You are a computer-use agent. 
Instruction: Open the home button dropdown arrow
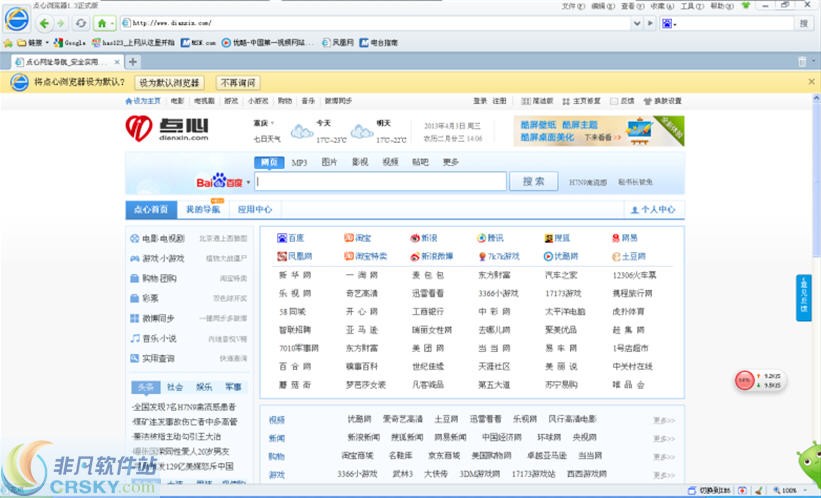click(x=112, y=23)
